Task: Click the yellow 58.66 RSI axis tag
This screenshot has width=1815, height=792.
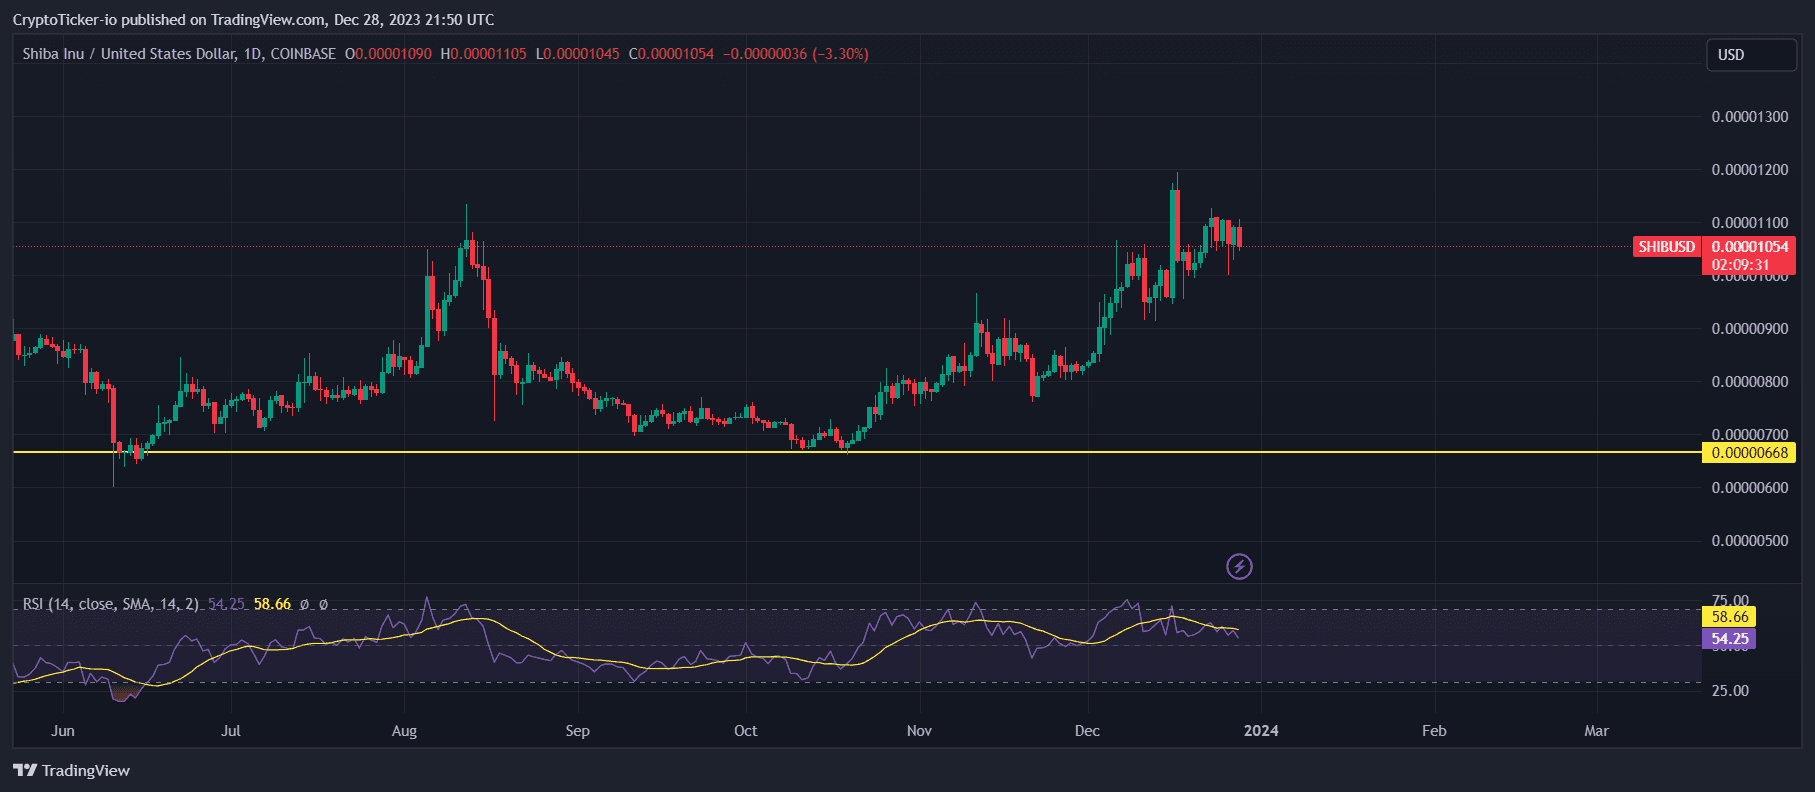Action: pos(1729,617)
